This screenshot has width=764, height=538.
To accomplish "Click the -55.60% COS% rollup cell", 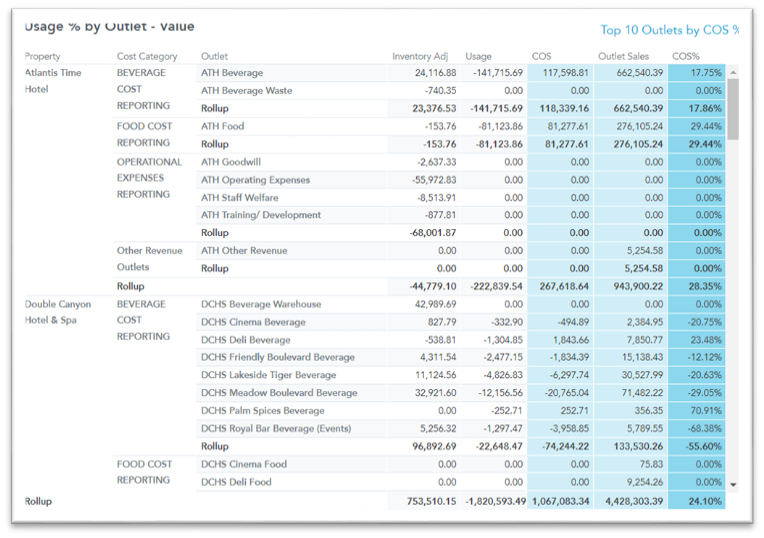I will pyautogui.click(x=697, y=446).
